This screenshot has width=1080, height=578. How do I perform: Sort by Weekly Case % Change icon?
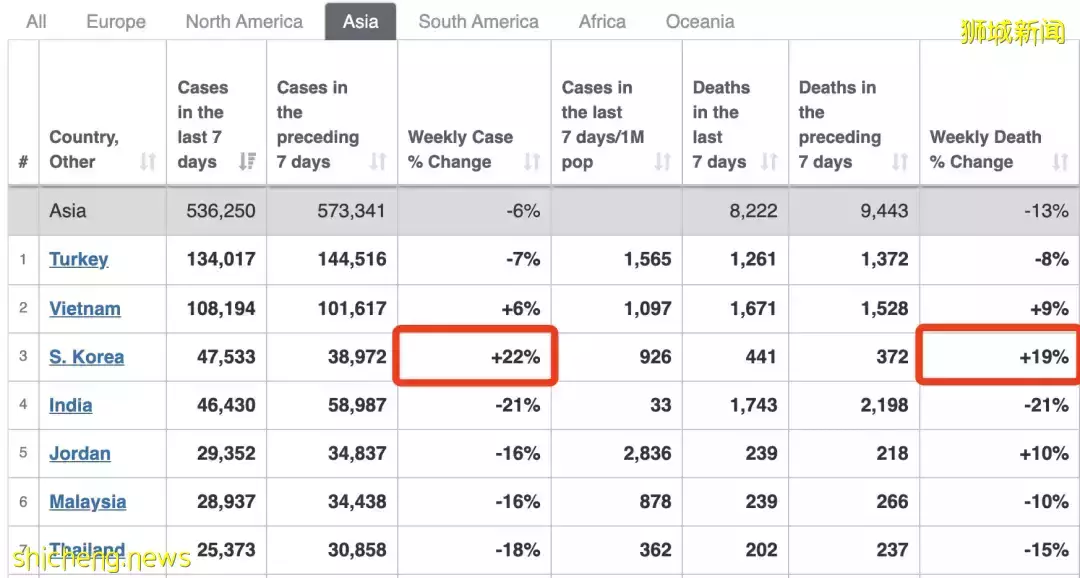point(532,162)
